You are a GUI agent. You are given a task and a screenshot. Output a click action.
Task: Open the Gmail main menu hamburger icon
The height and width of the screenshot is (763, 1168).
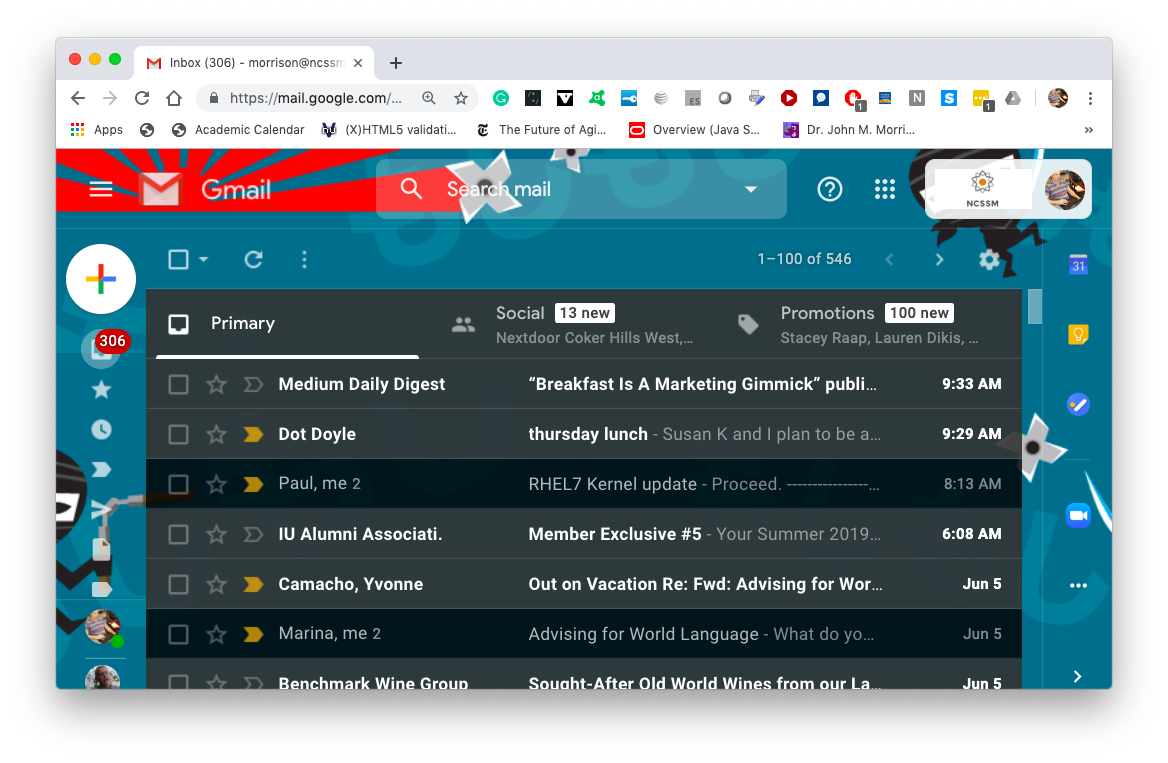101,189
